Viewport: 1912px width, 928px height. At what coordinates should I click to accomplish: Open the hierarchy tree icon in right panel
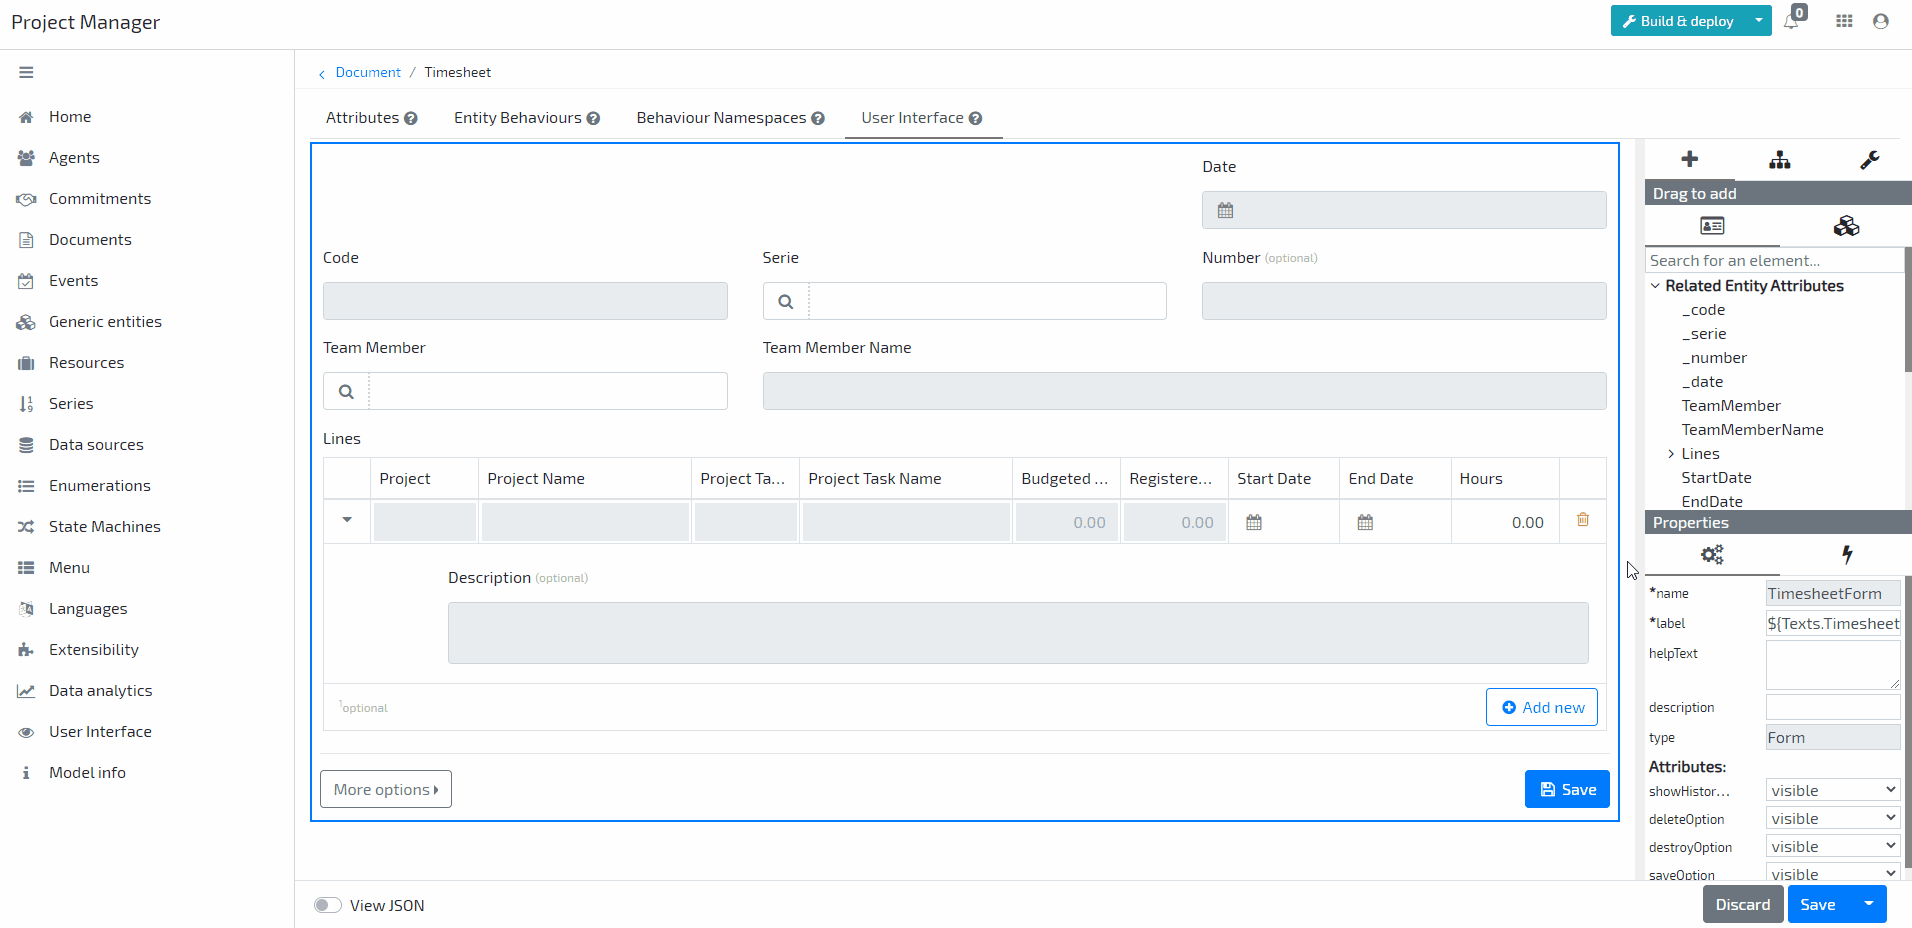pyautogui.click(x=1779, y=159)
